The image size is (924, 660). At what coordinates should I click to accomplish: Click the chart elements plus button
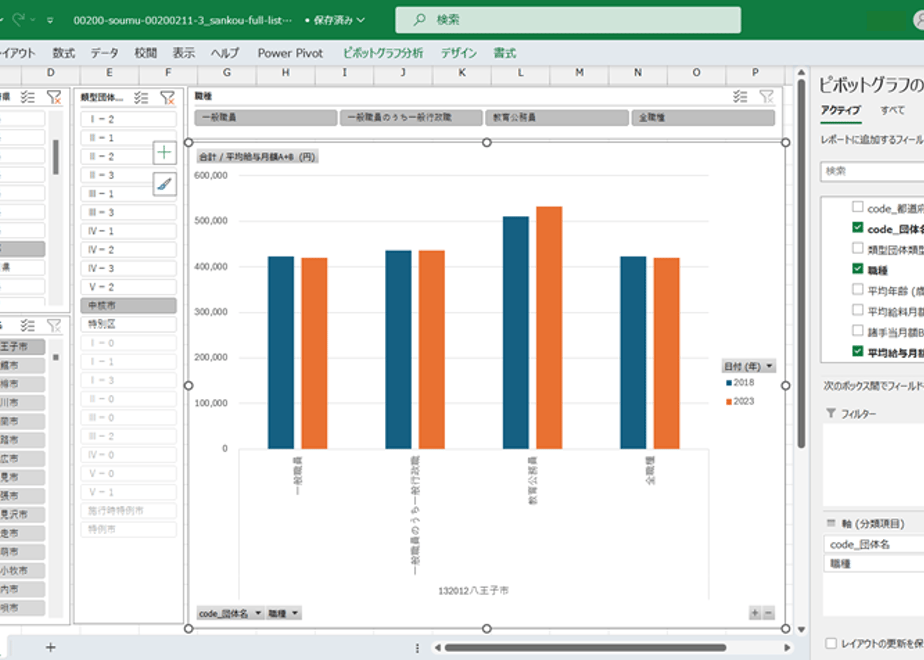coord(164,153)
